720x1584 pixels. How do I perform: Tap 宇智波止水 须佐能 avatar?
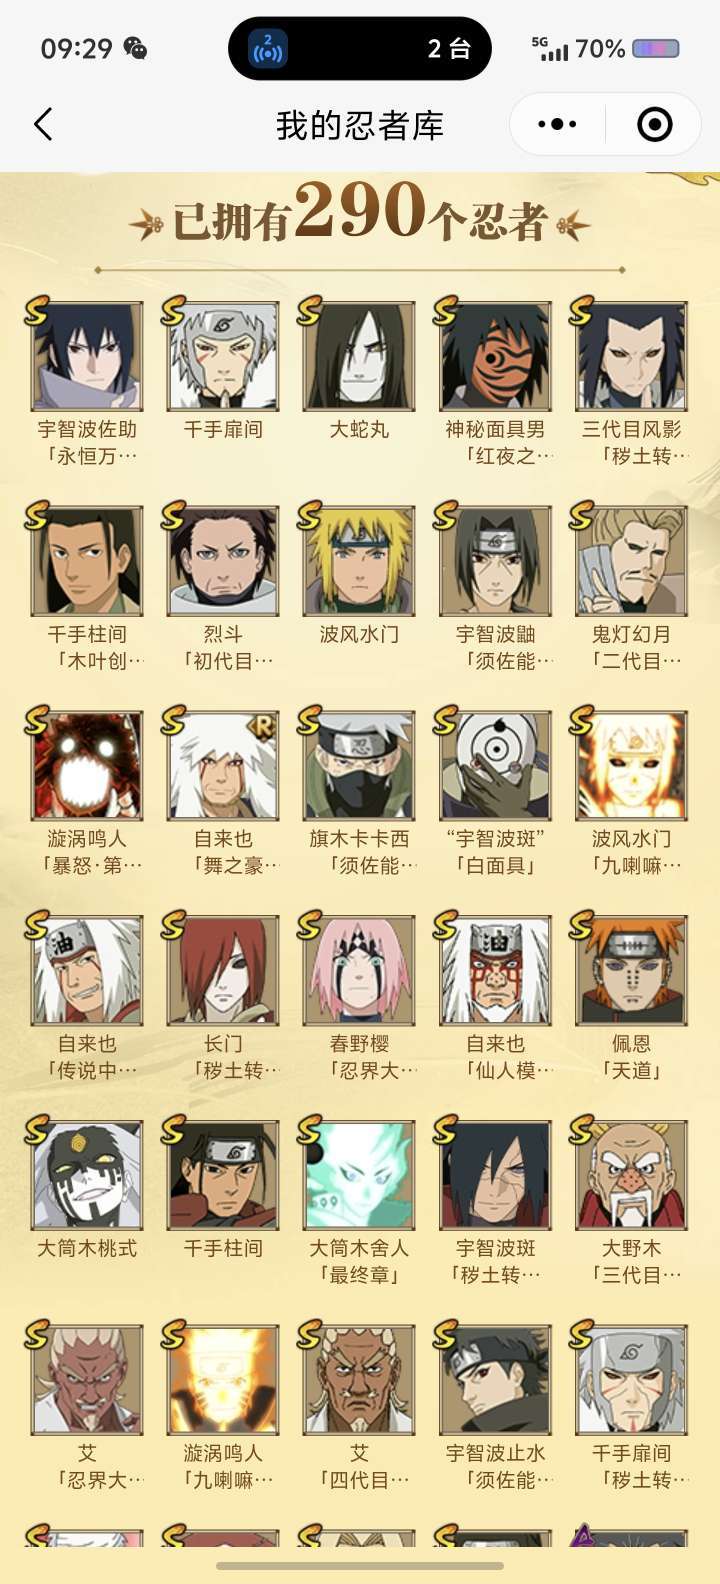pos(495,1381)
